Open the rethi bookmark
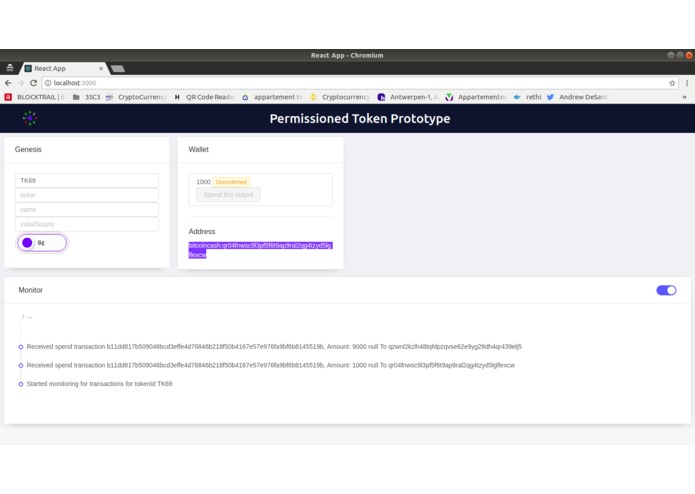This screenshot has width=695, height=494. point(527,97)
